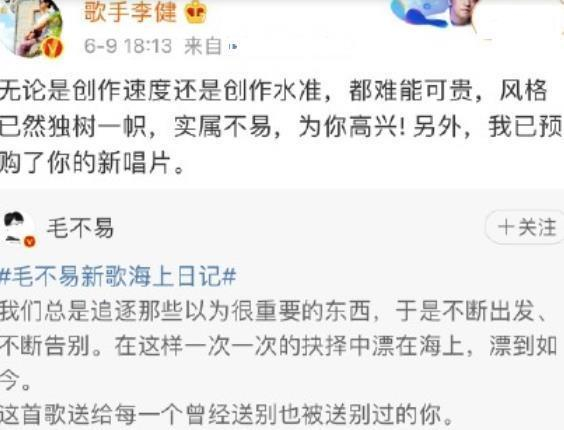Click the small source icon after 来自
The height and width of the screenshot is (430, 564).
[x=233, y=46]
